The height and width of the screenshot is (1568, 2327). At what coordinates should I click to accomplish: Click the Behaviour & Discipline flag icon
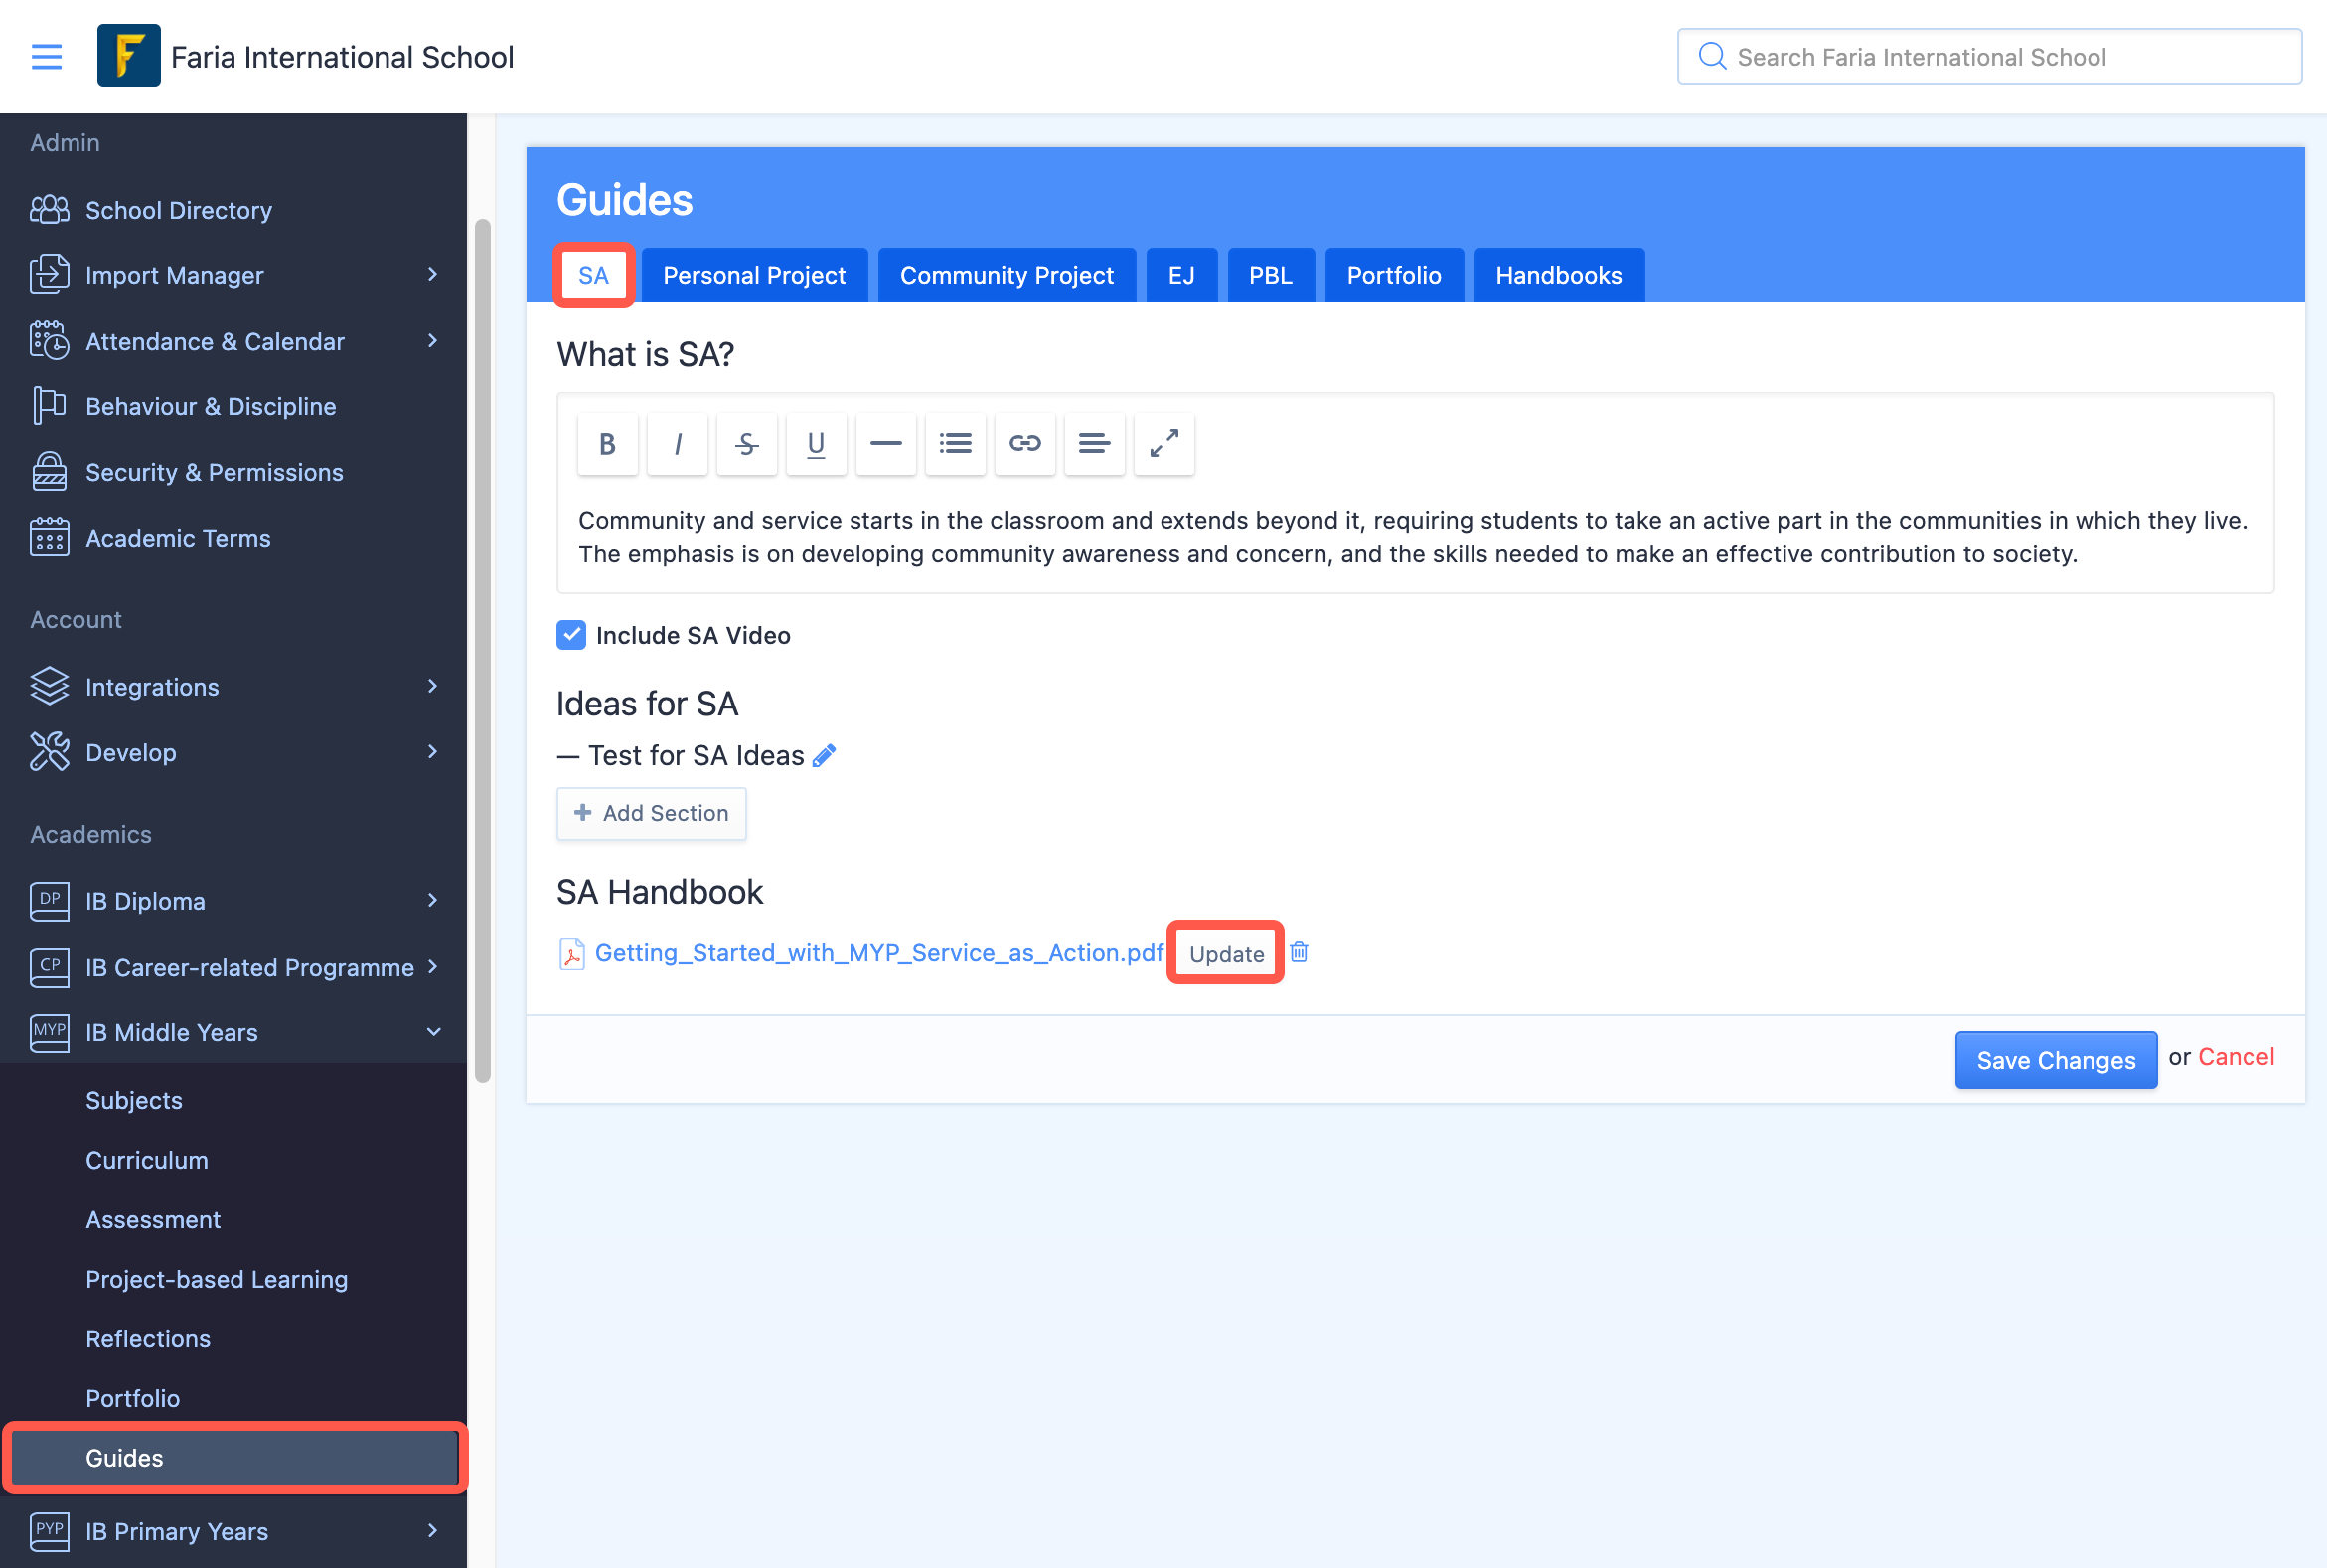point(49,406)
